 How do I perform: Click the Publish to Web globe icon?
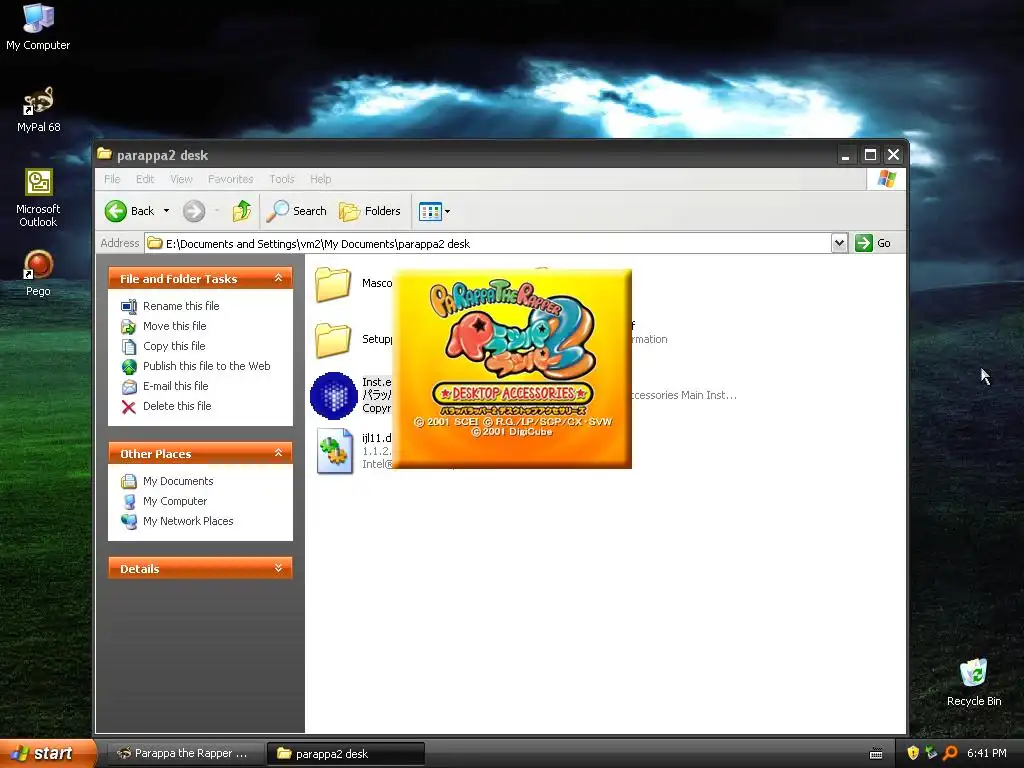129,366
